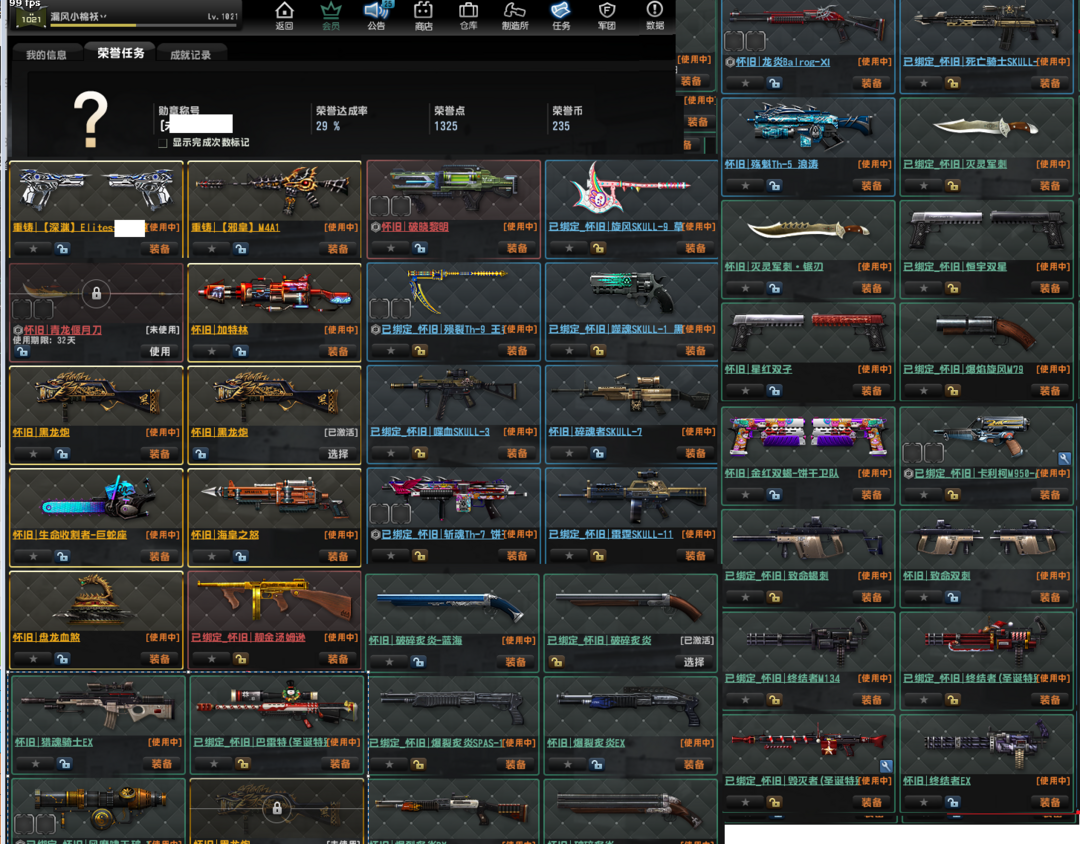Expand the player name dropdown arrow
The width and height of the screenshot is (1080, 844).
pos(104,17)
